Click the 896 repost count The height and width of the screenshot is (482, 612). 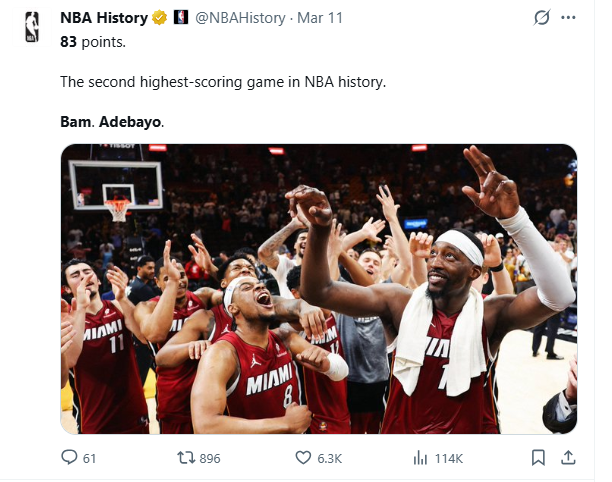(210, 458)
